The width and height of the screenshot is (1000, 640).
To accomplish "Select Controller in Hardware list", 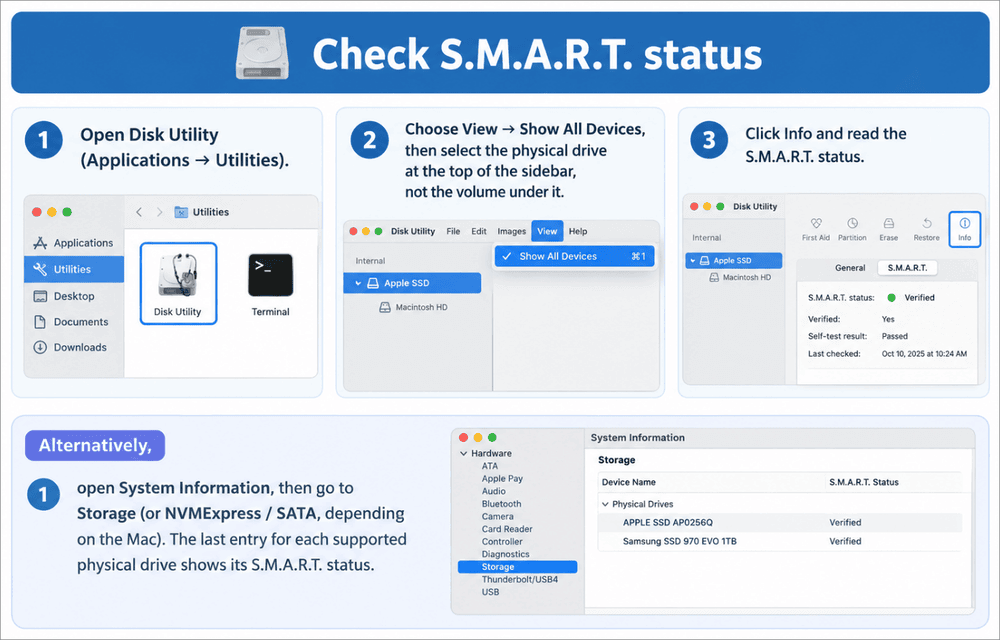I will pos(502,542).
